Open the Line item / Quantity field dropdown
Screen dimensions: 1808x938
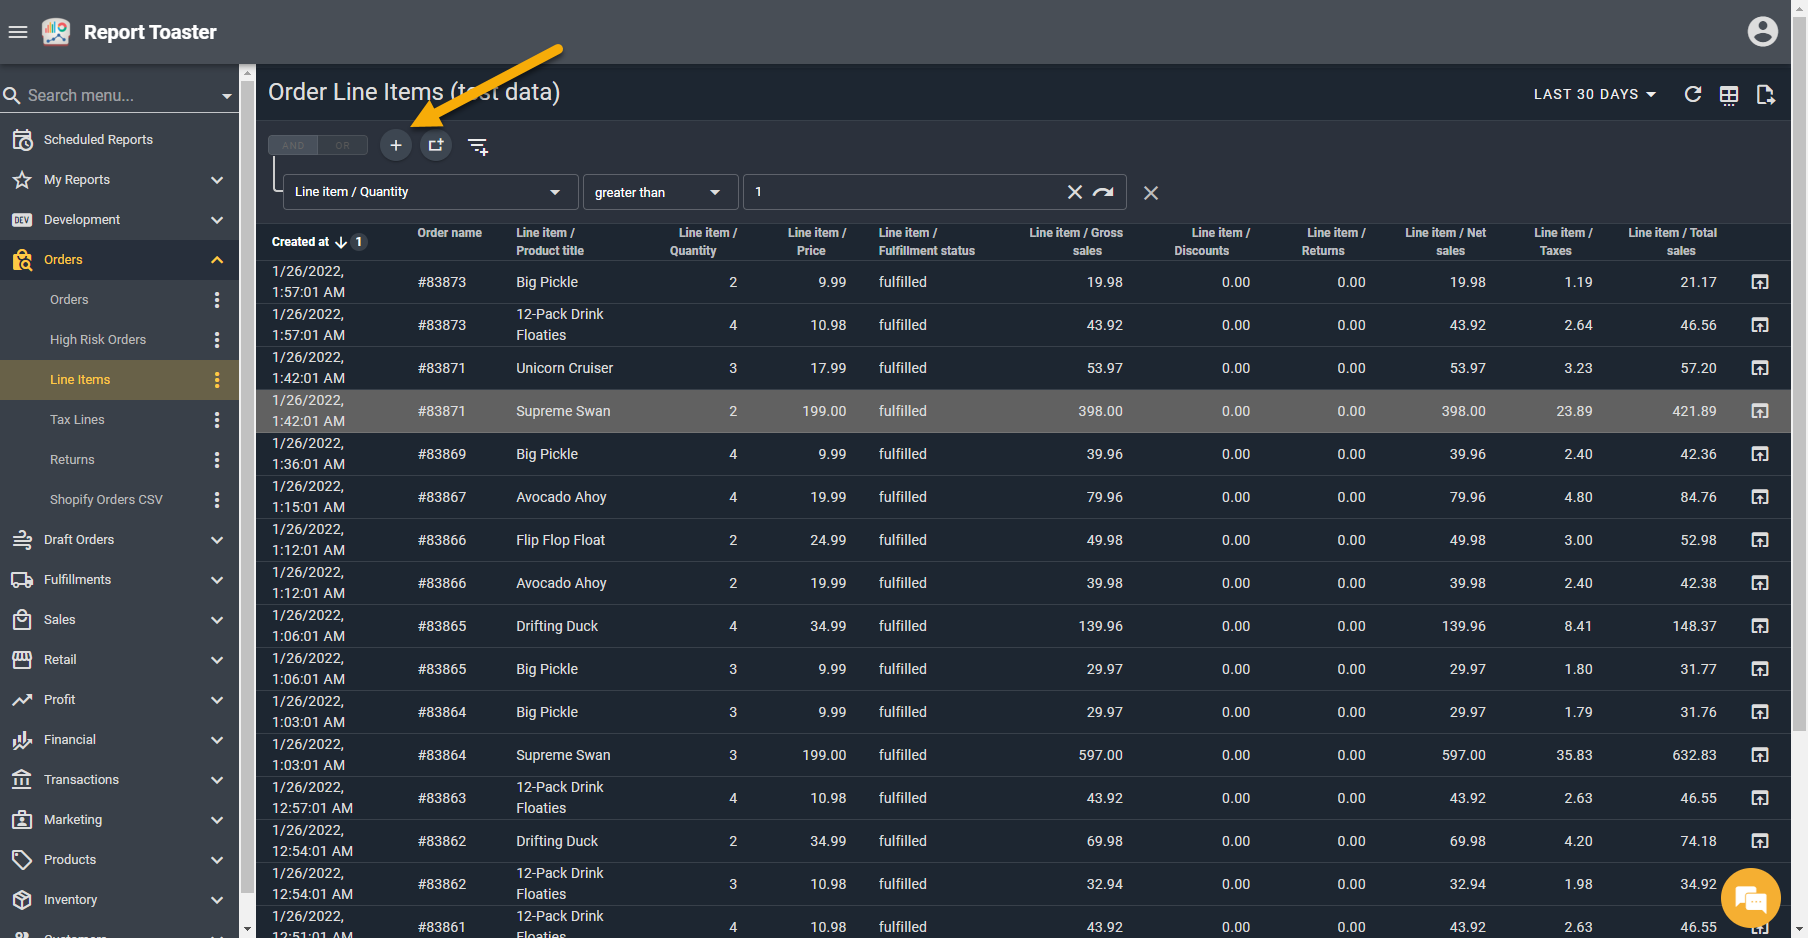click(x=430, y=192)
